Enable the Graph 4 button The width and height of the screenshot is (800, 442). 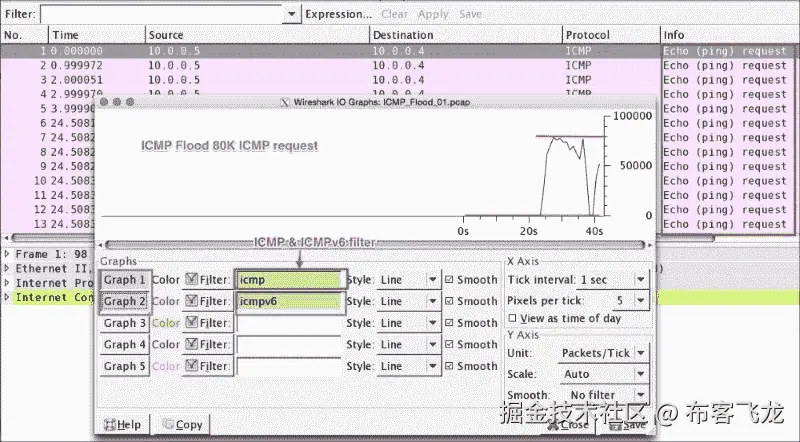(124, 345)
